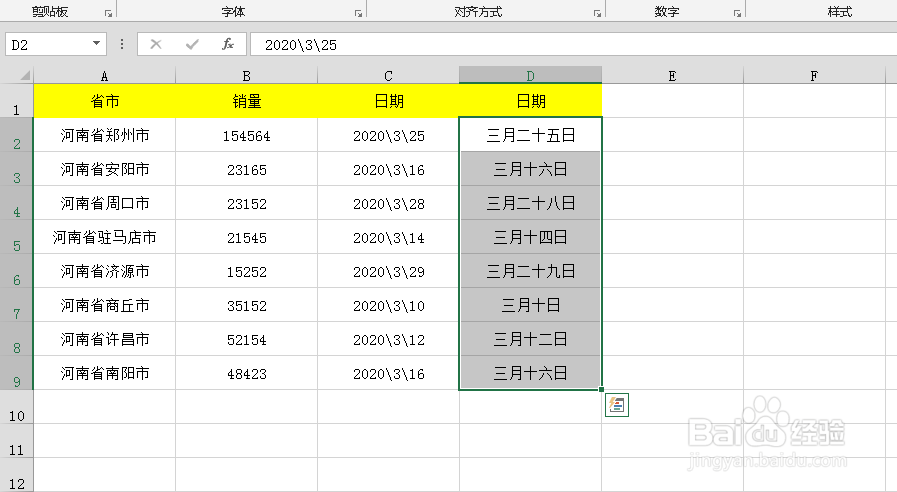The image size is (897, 492).
Task: Select column D header
Action: tap(530, 76)
